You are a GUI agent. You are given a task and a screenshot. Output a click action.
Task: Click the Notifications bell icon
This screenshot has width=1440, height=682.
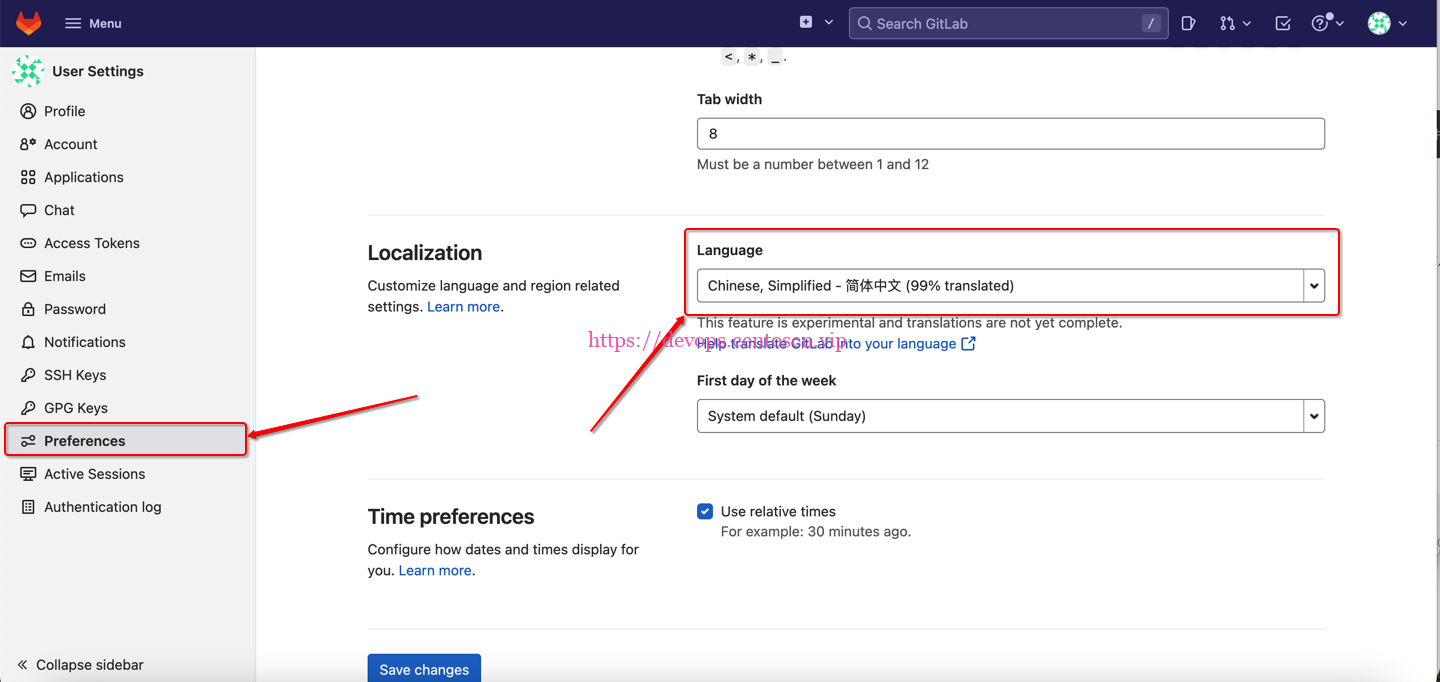coord(28,342)
